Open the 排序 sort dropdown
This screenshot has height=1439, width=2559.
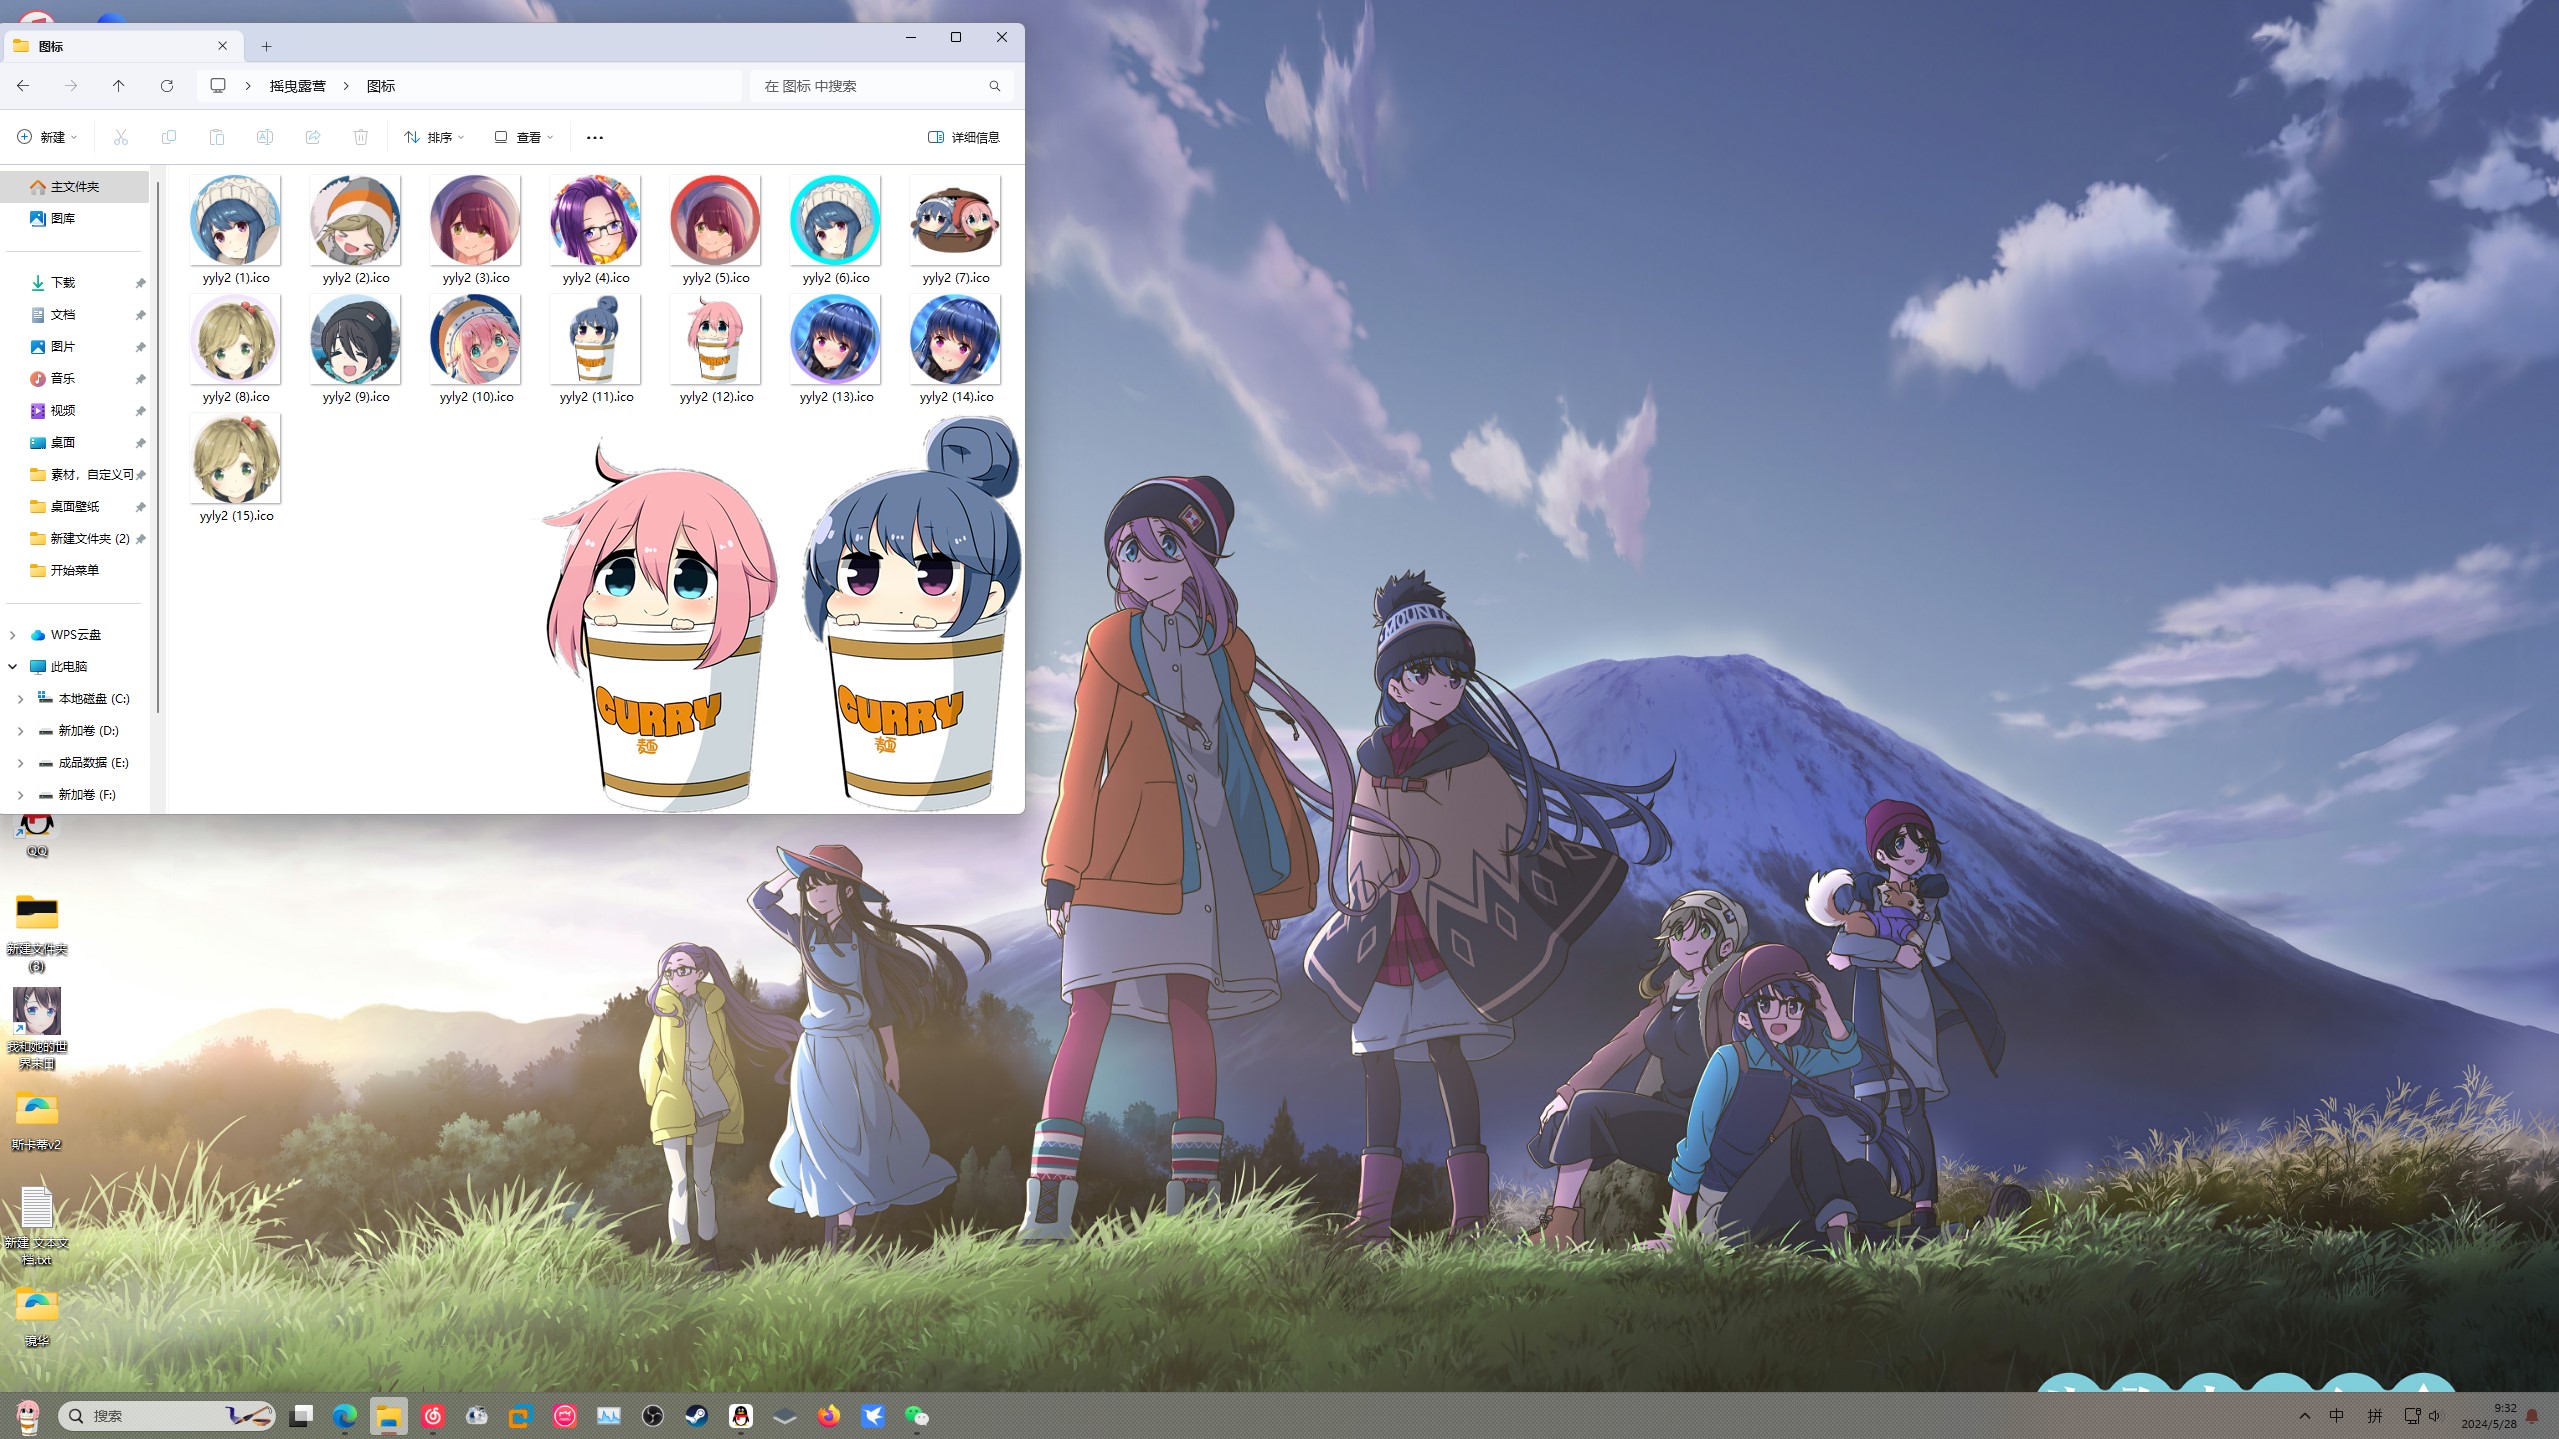[434, 137]
